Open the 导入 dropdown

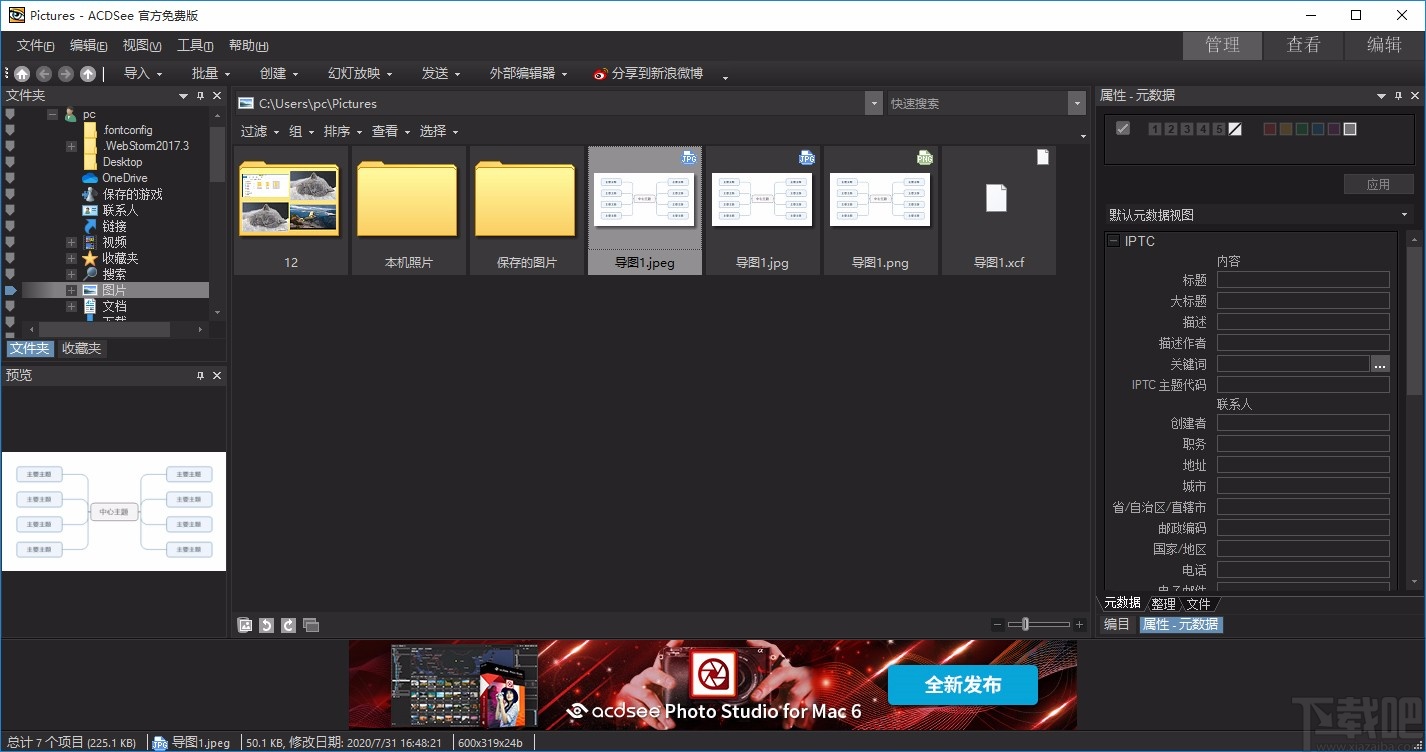142,74
